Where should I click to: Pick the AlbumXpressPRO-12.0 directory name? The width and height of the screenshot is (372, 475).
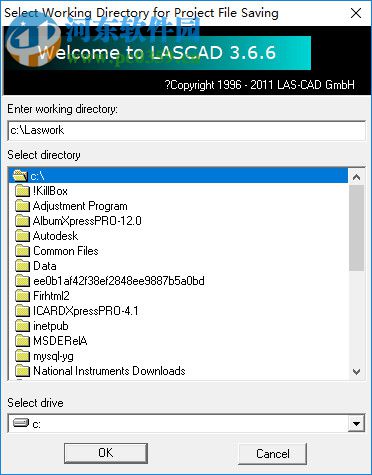tap(87, 221)
